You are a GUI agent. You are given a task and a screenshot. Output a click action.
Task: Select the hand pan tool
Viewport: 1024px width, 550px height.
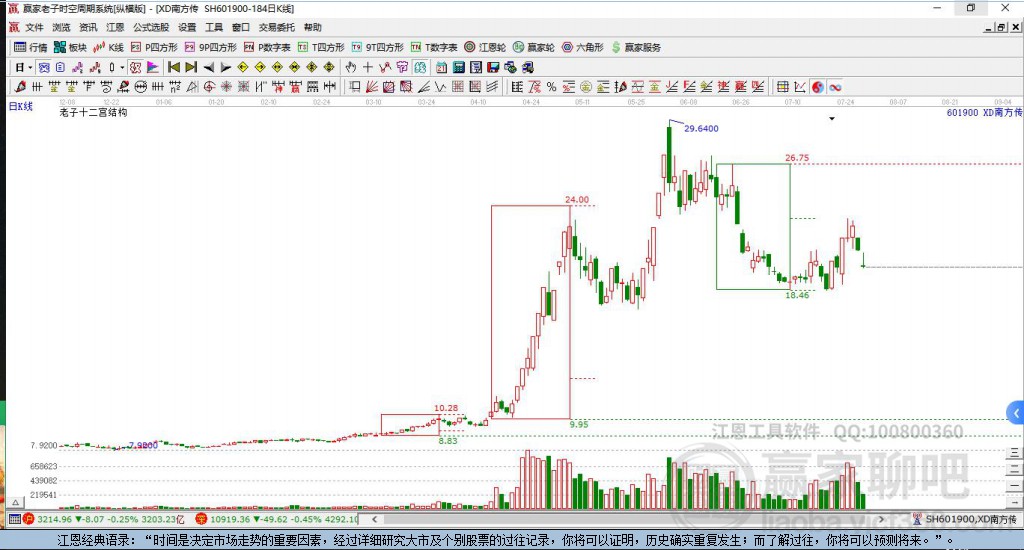pos(351,67)
